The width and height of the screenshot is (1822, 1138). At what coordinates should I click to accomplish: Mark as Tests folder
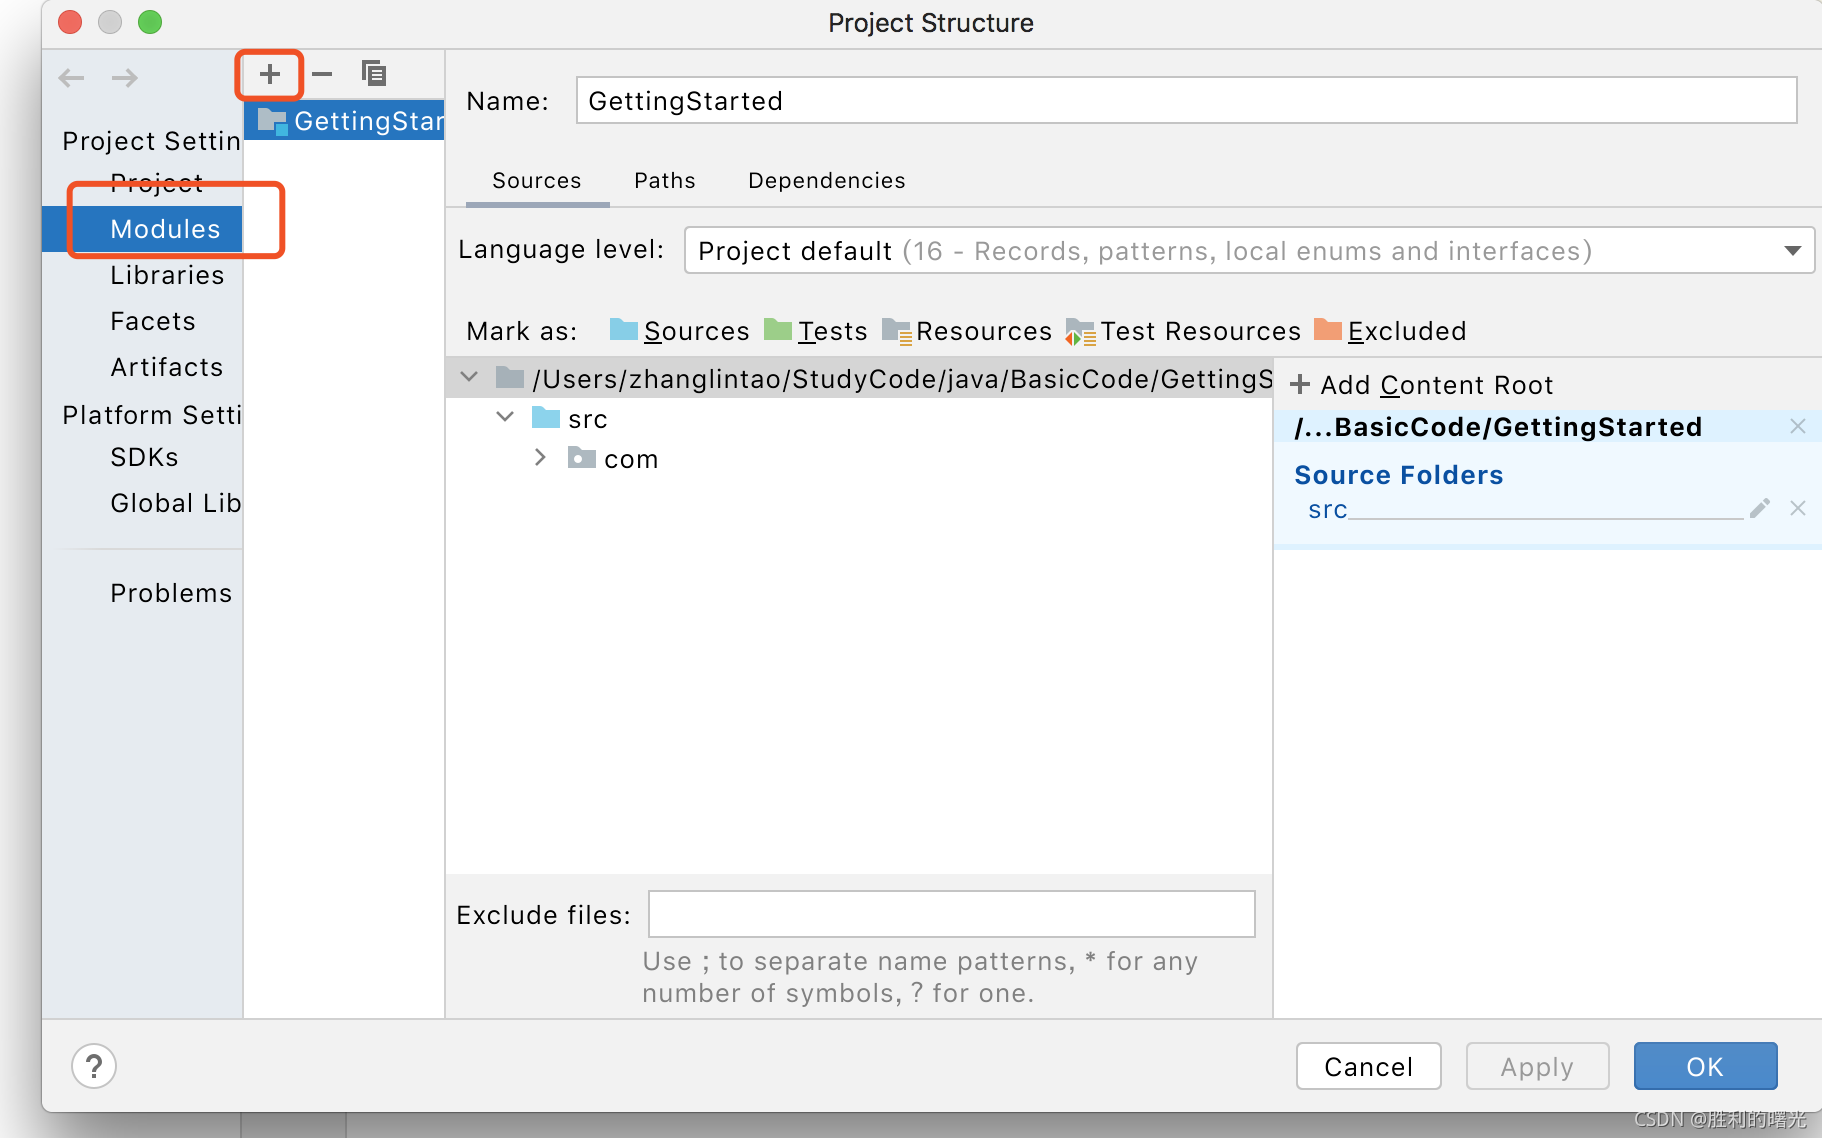point(815,331)
